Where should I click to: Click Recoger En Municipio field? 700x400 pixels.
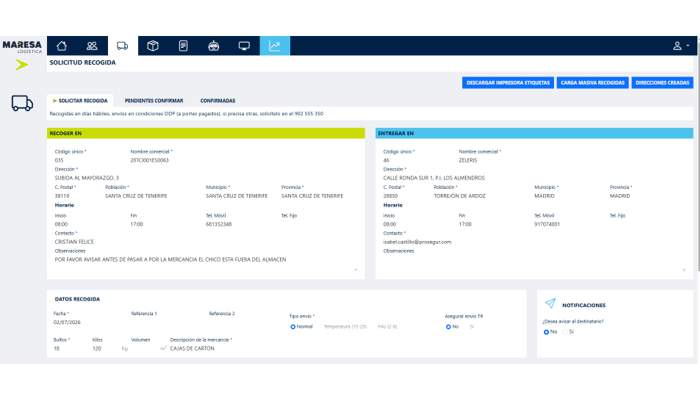pyautogui.click(x=240, y=196)
